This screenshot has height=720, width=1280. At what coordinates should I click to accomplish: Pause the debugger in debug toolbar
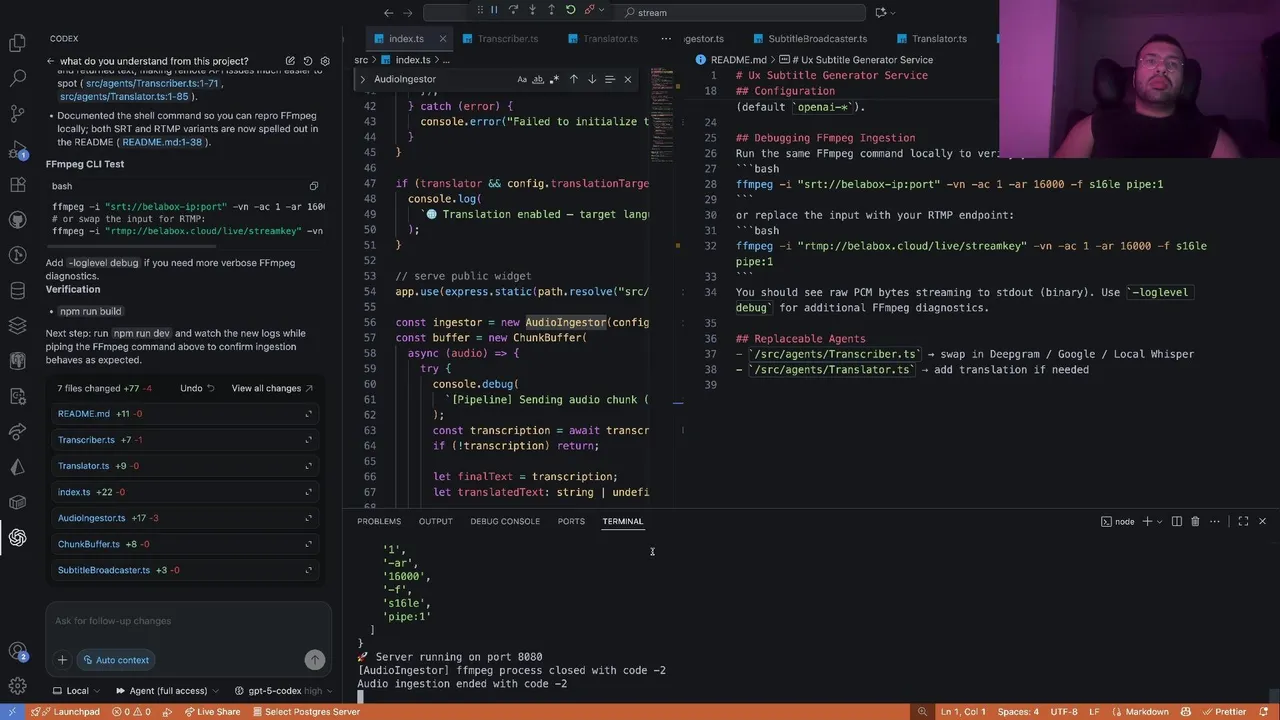point(494,10)
